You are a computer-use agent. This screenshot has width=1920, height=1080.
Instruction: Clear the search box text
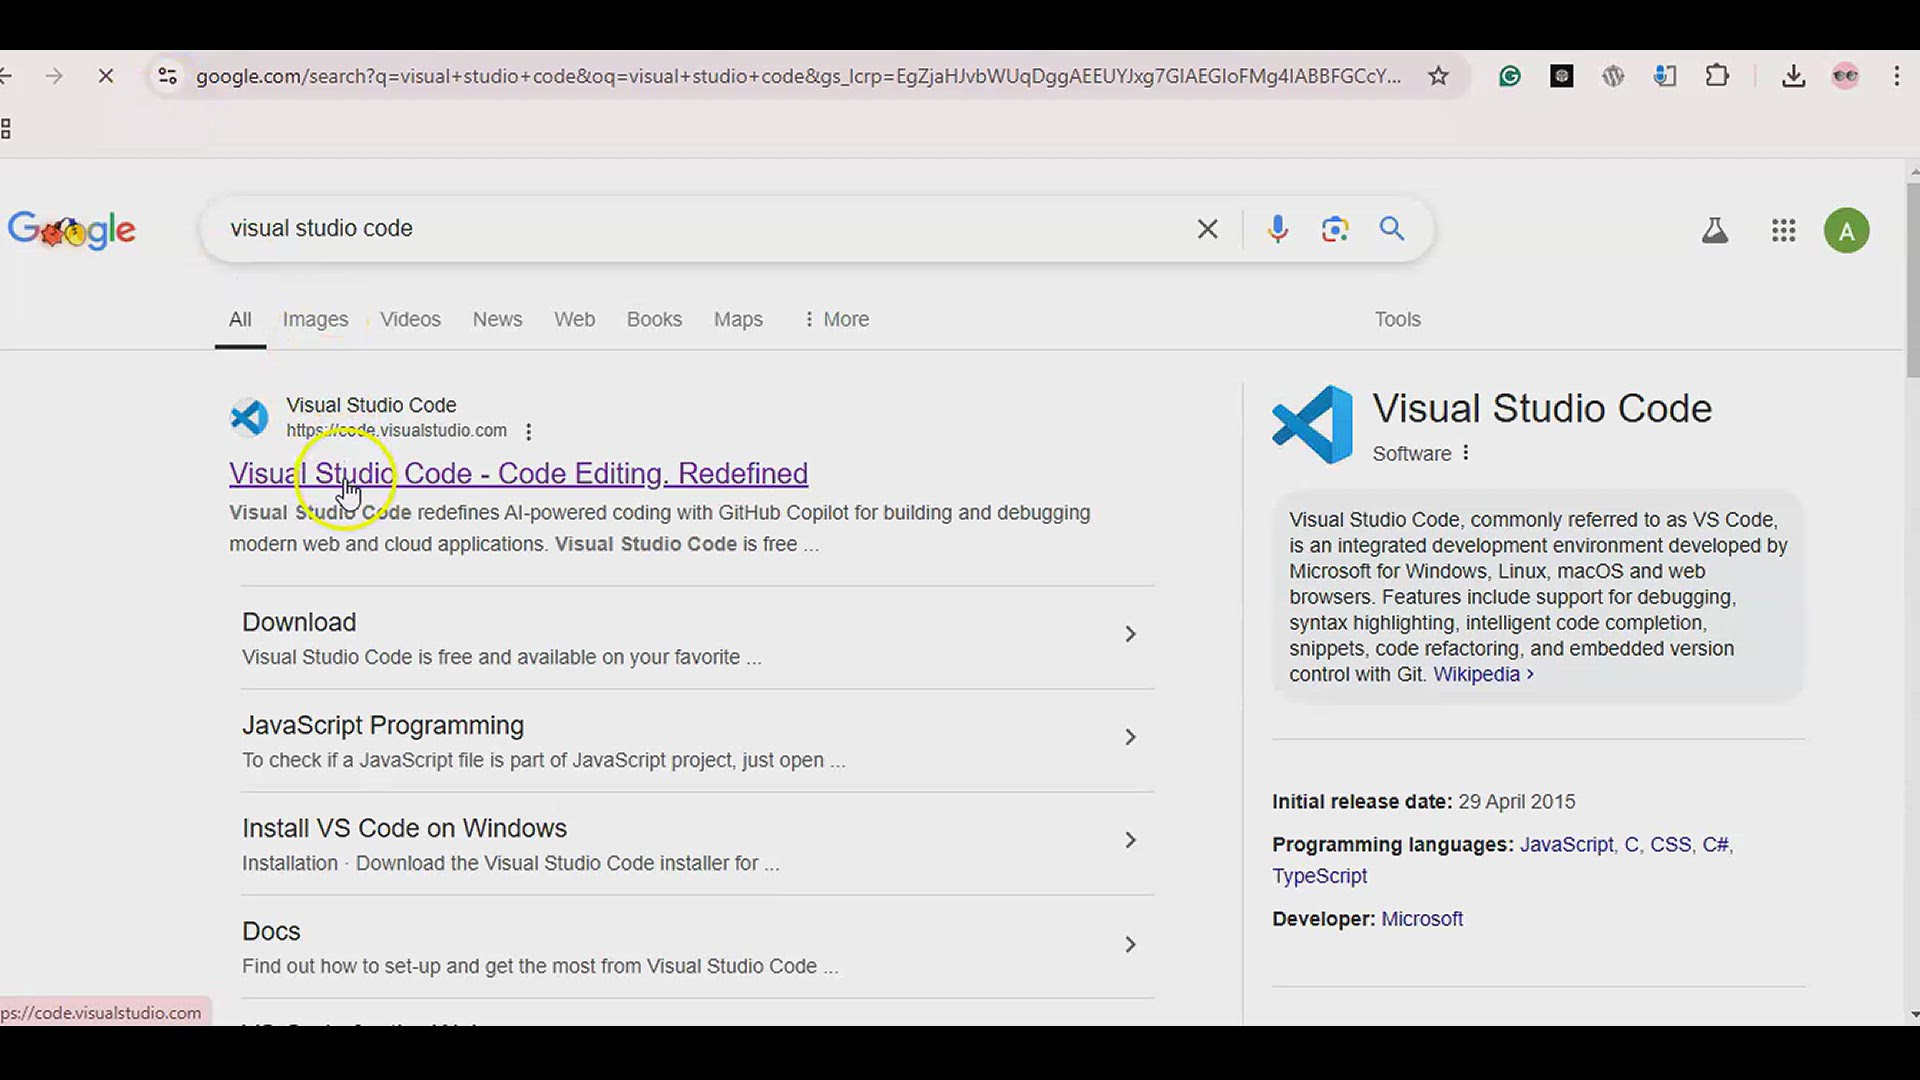coord(1207,229)
